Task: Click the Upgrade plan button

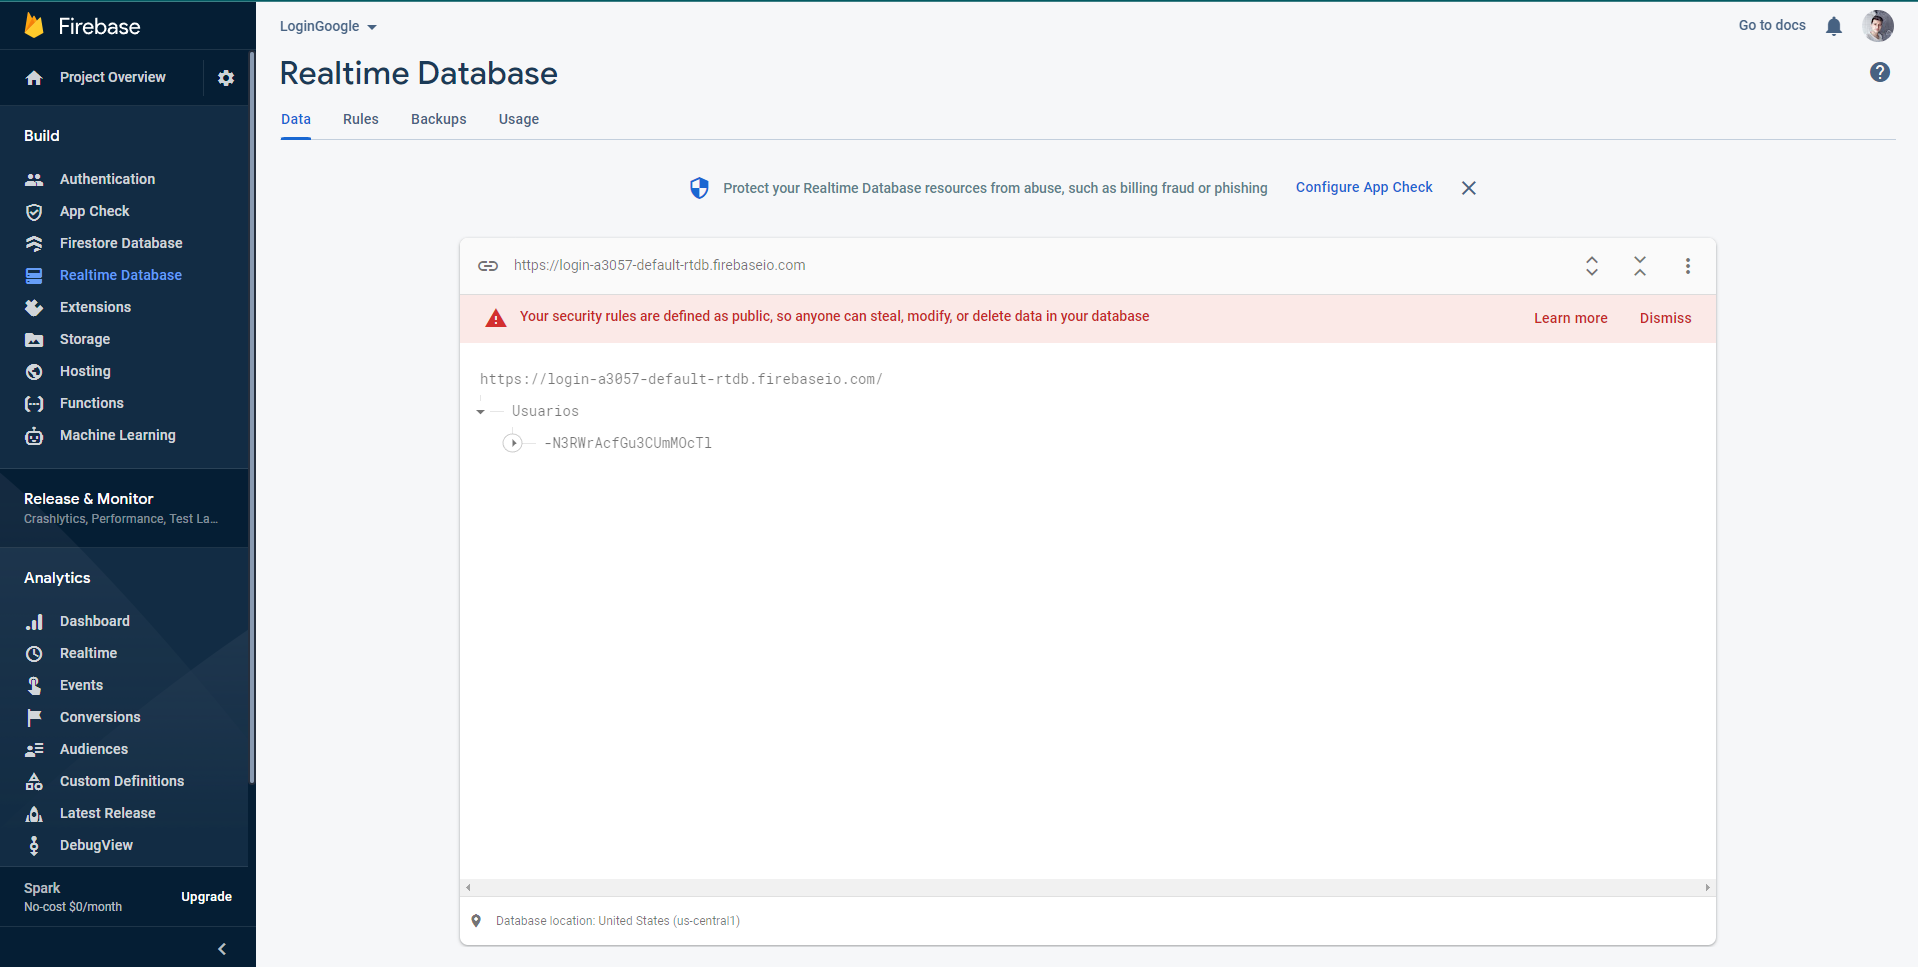Action: pos(206,897)
